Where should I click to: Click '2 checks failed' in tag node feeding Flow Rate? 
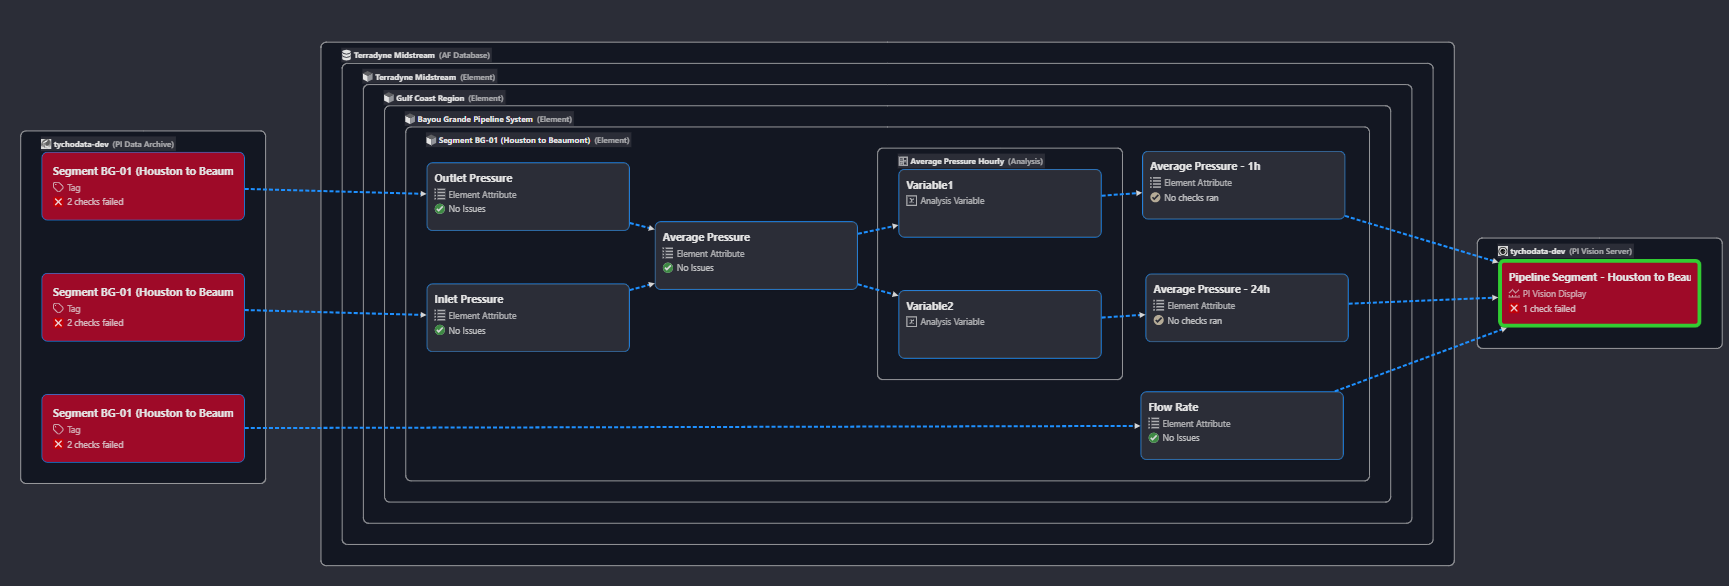[95, 445]
